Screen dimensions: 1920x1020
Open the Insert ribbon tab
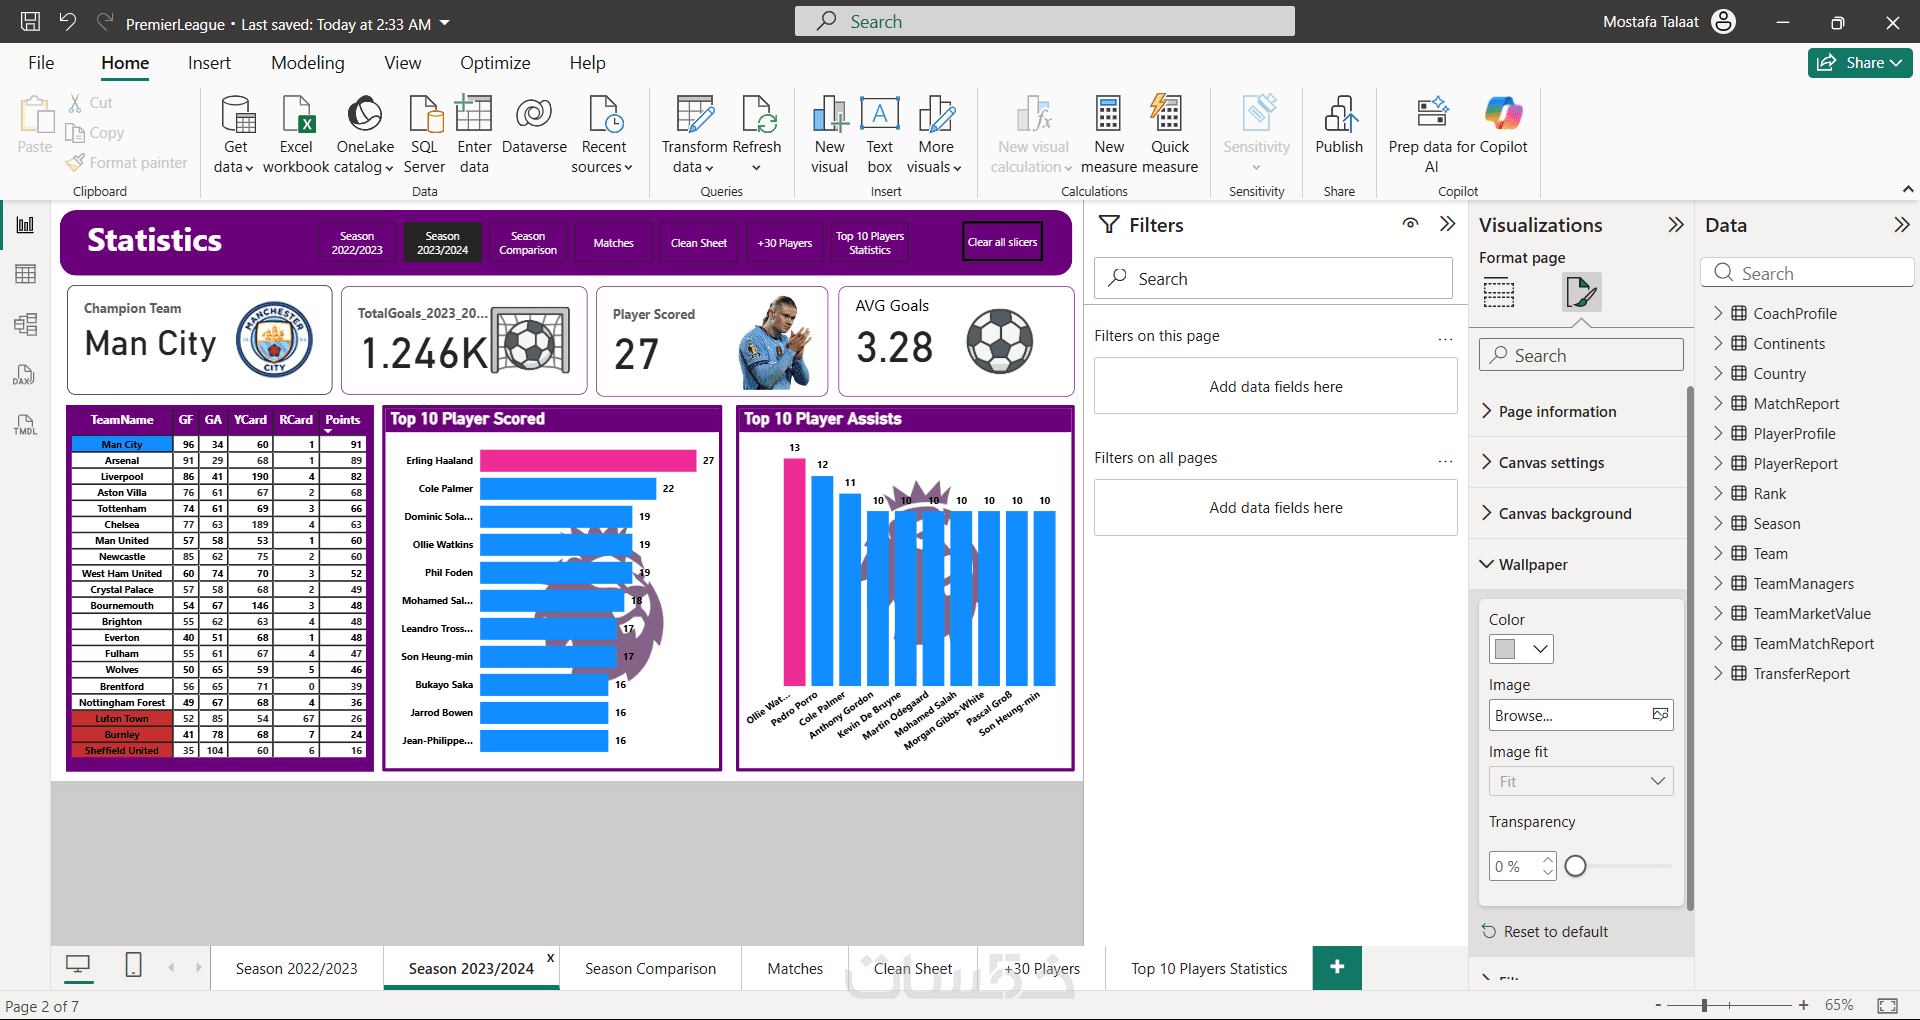coord(209,63)
